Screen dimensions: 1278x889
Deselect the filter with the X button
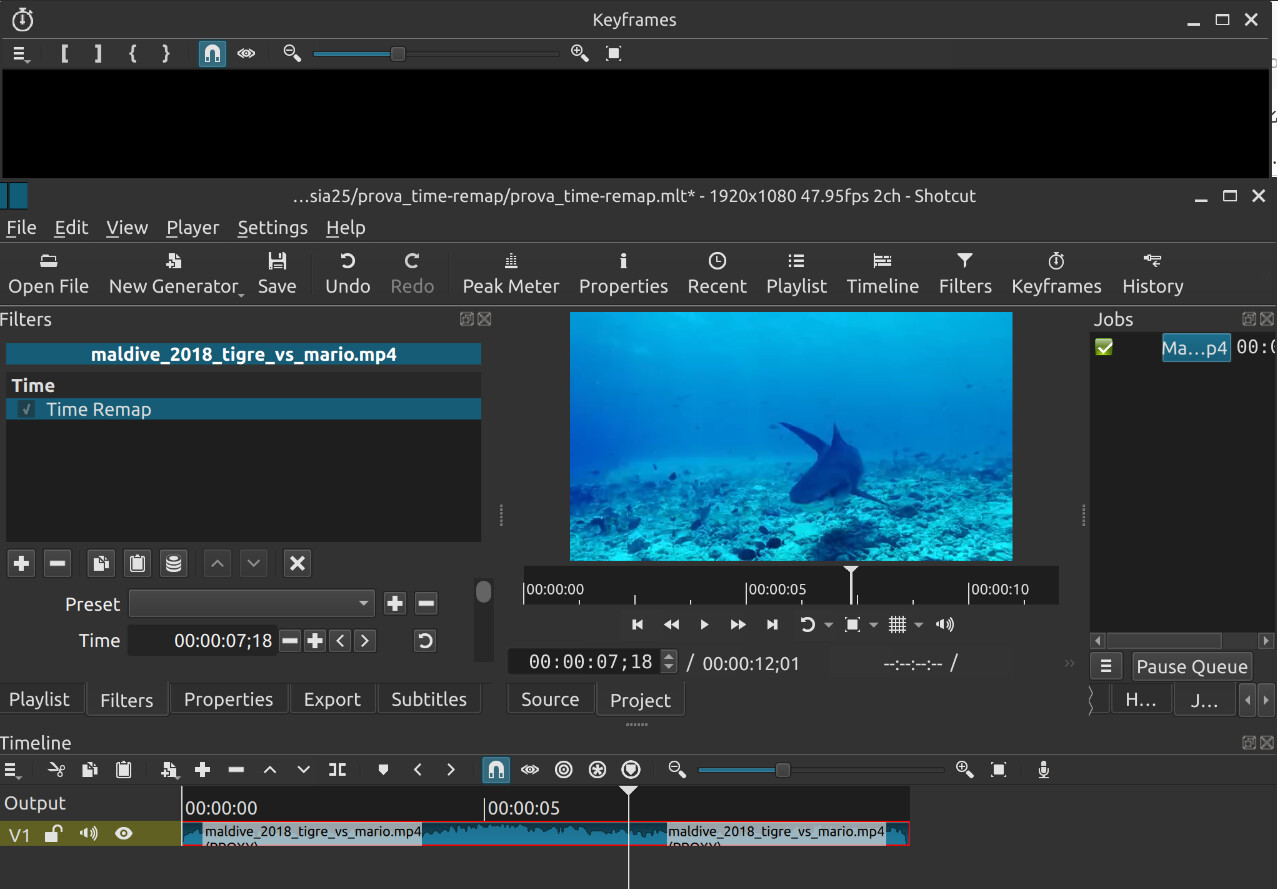coord(297,563)
